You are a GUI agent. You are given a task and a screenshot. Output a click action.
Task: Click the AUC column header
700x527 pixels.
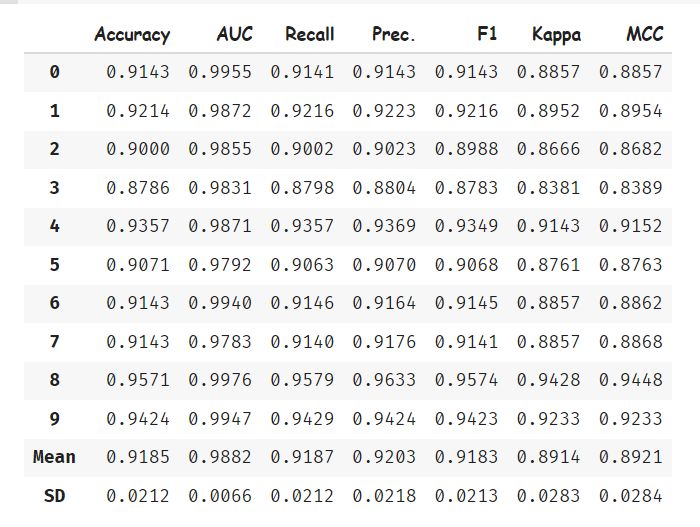(x=234, y=35)
